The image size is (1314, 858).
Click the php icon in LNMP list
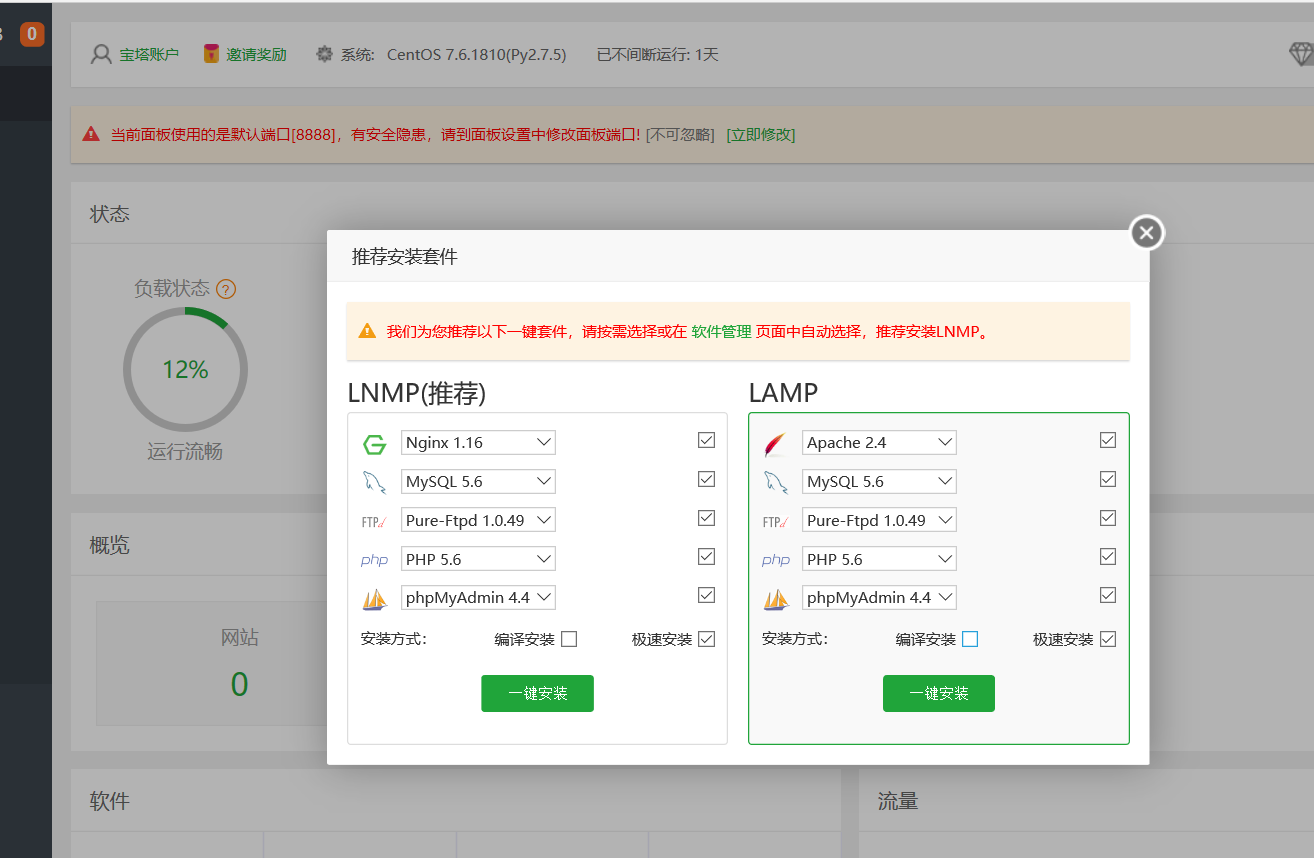coord(374,560)
